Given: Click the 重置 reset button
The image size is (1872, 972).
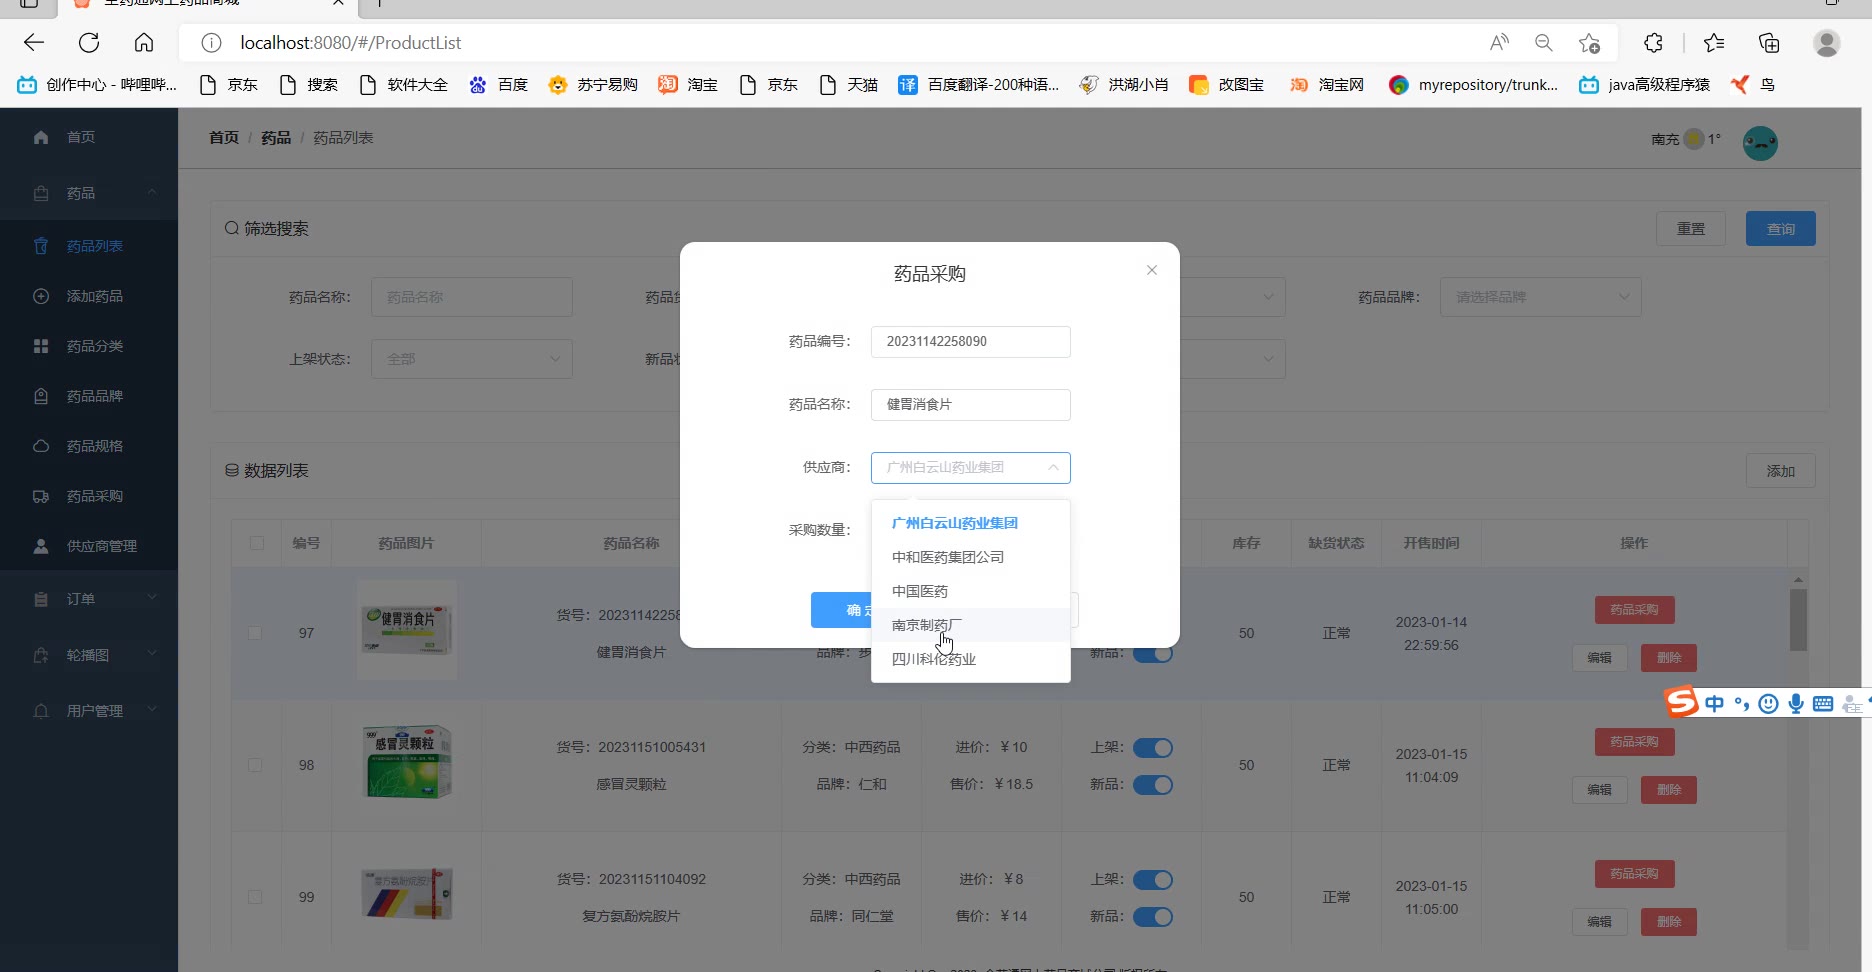Looking at the screenshot, I should [1691, 229].
